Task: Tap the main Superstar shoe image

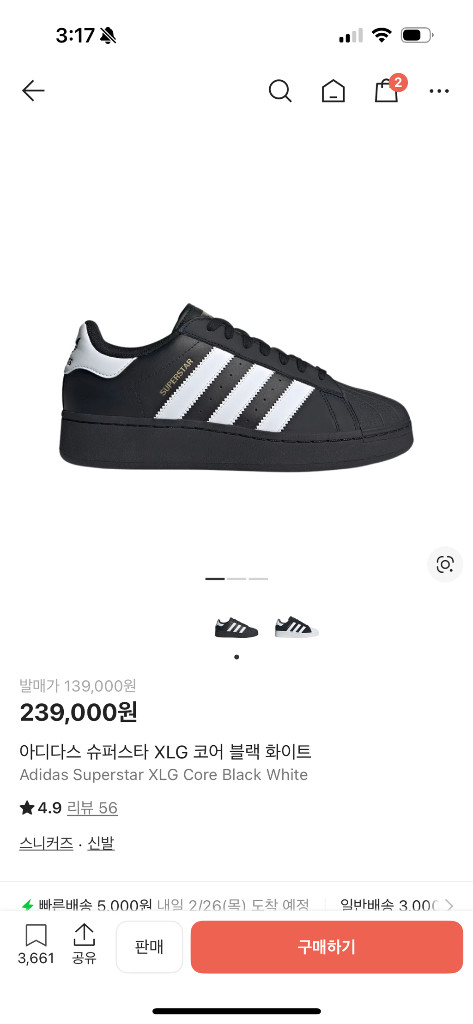Action: [x=236, y=387]
